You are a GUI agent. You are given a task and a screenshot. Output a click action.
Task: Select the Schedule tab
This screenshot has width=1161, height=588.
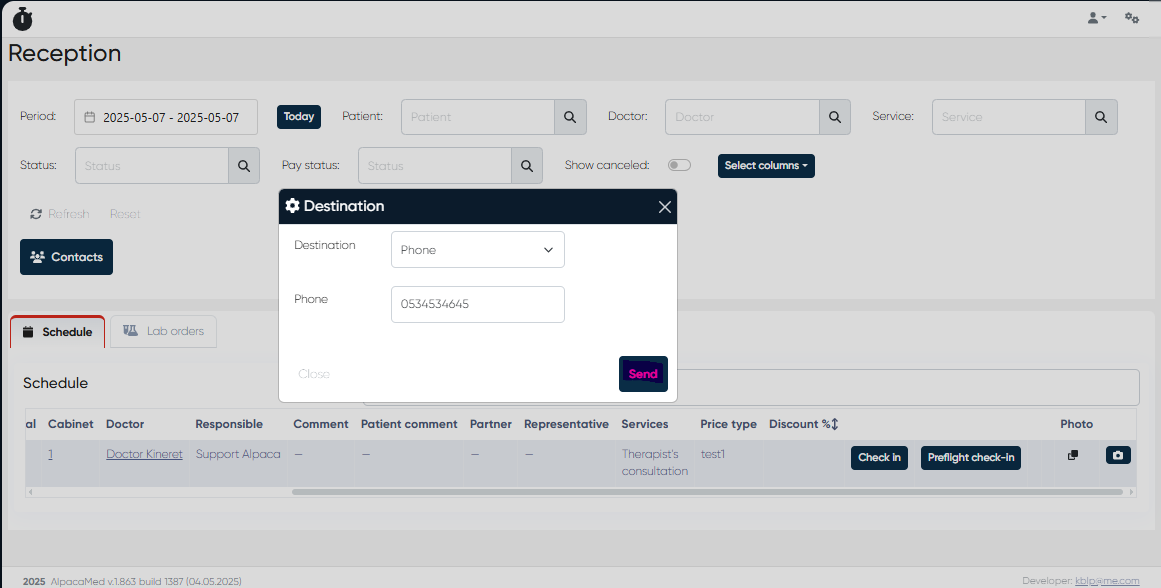pos(58,332)
